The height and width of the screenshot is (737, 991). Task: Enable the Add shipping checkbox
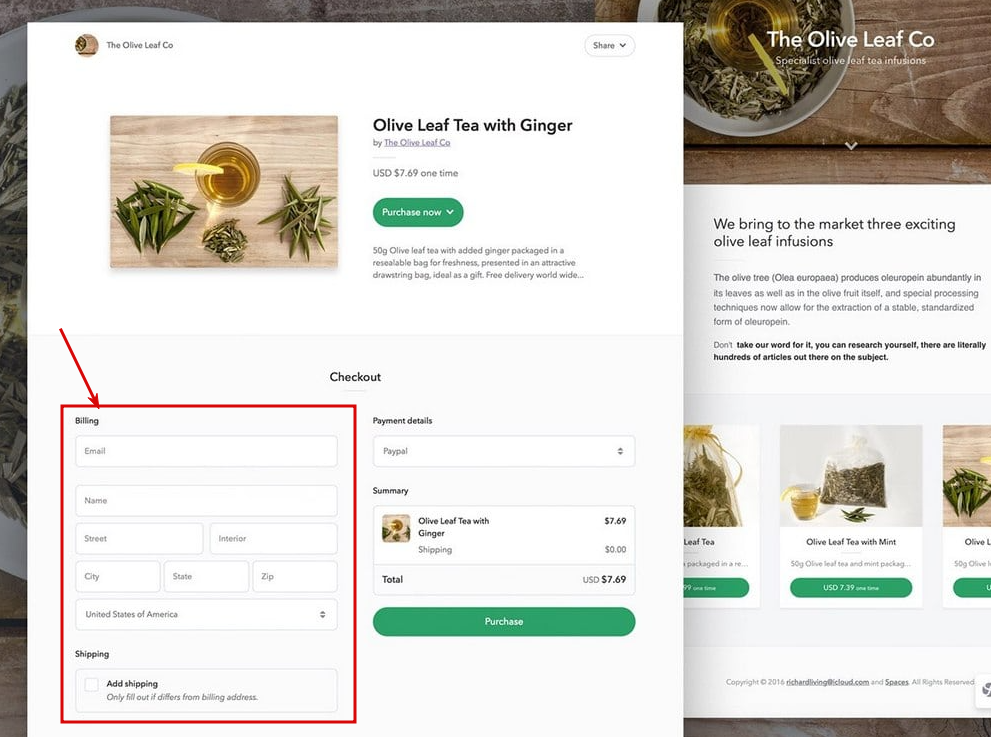[91, 684]
